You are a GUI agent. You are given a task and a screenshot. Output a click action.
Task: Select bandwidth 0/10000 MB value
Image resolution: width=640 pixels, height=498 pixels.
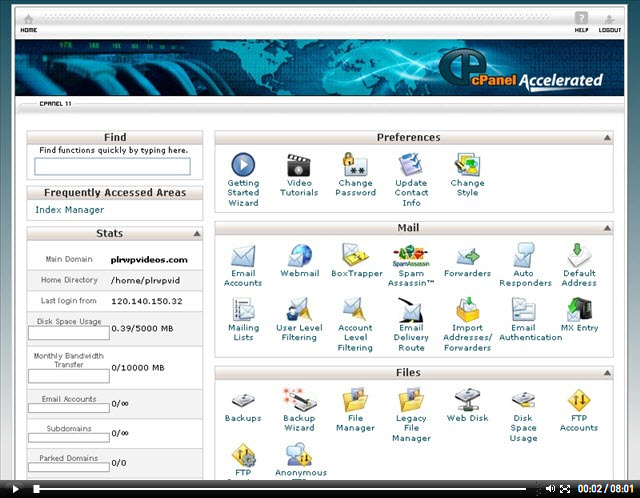pos(138,368)
